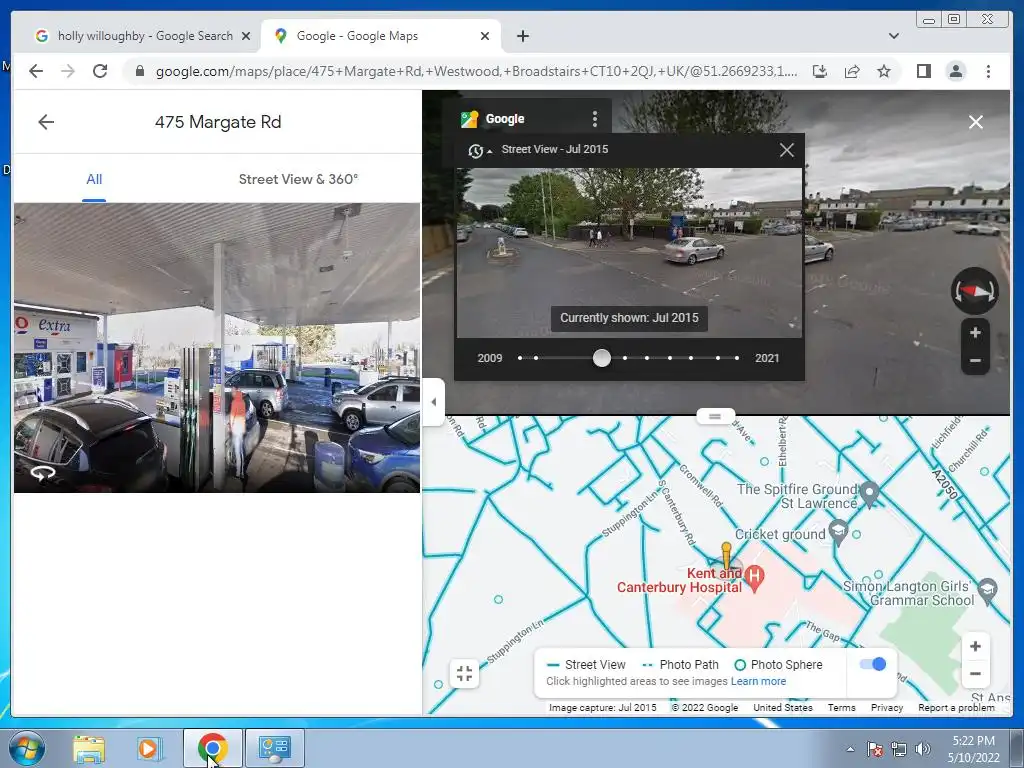This screenshot has height=768, width=1024.
Task: Select the Cricket ground pin
Action: 839,532
